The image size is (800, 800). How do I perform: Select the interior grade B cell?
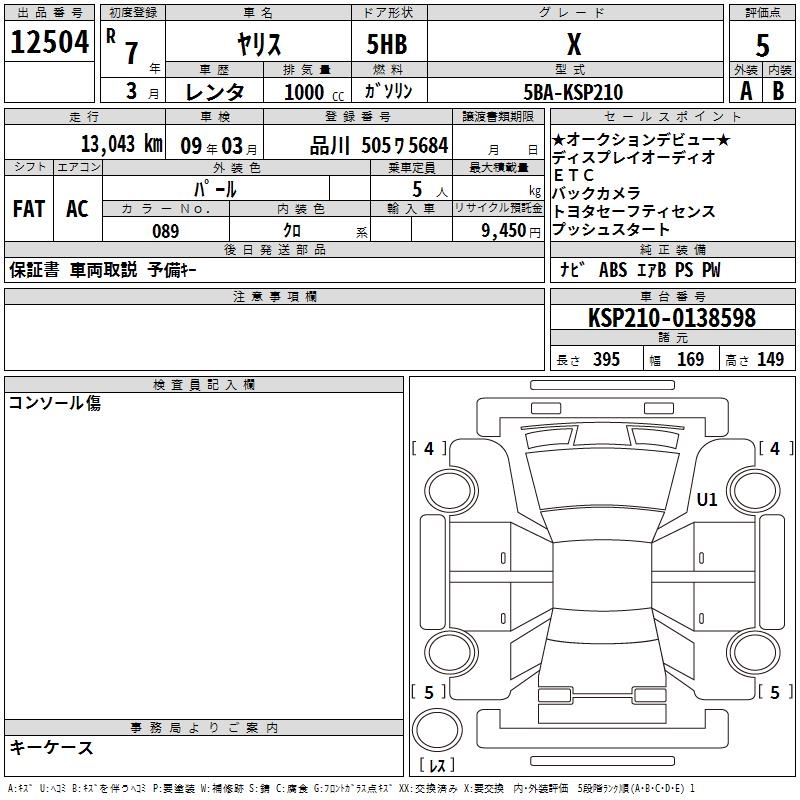pos(779,90)
